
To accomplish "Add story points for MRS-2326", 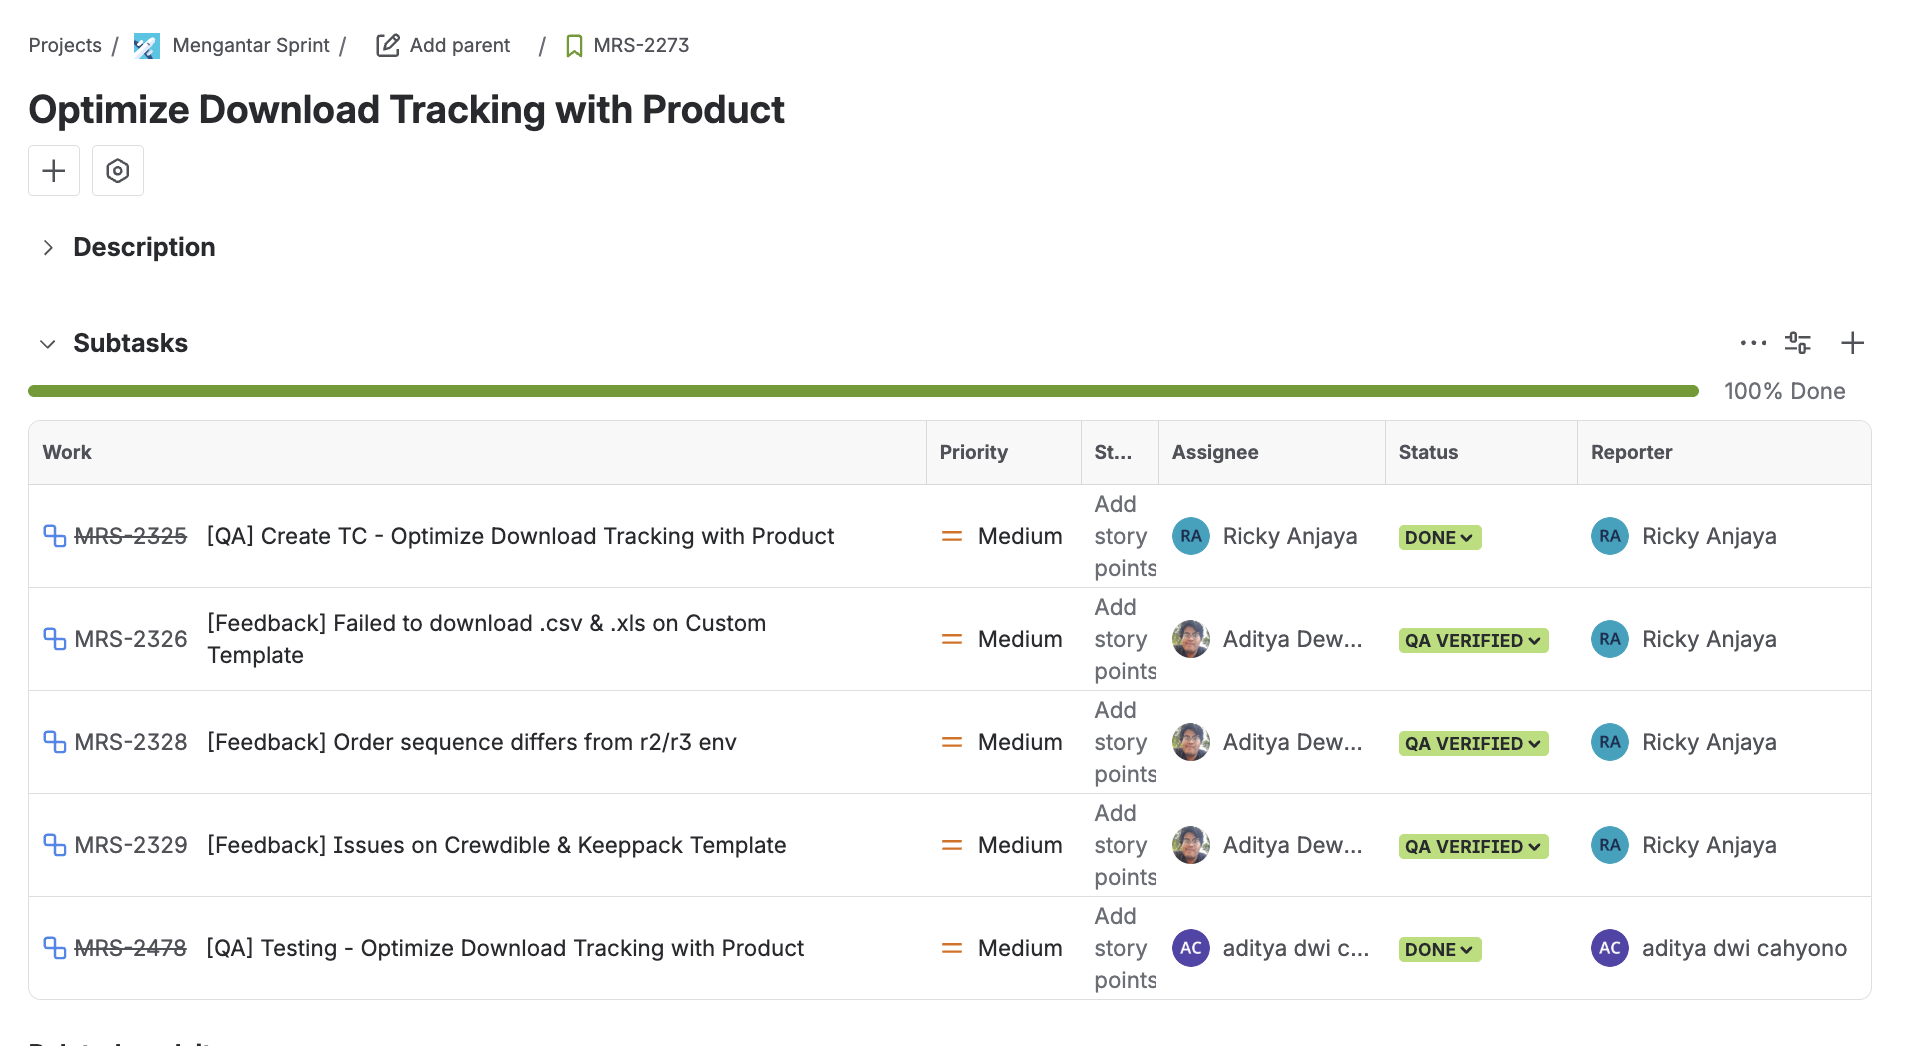I will click(1123, 639).
